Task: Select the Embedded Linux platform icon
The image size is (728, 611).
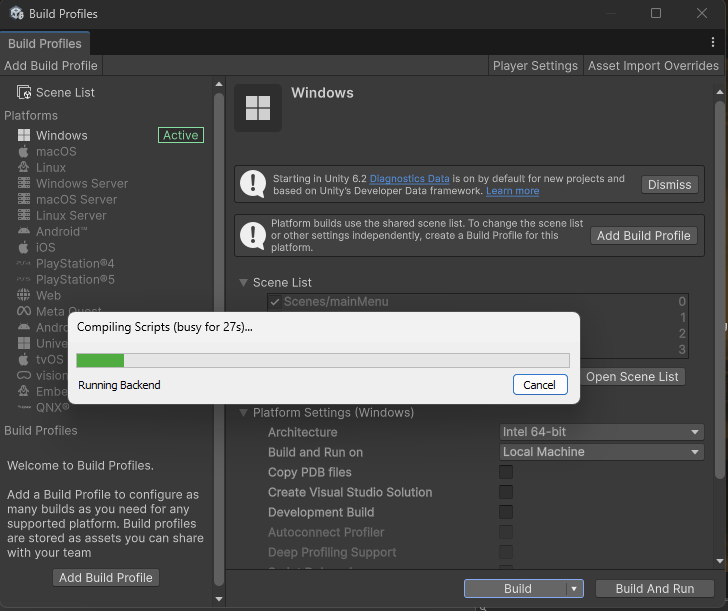Action: [24, 391]
